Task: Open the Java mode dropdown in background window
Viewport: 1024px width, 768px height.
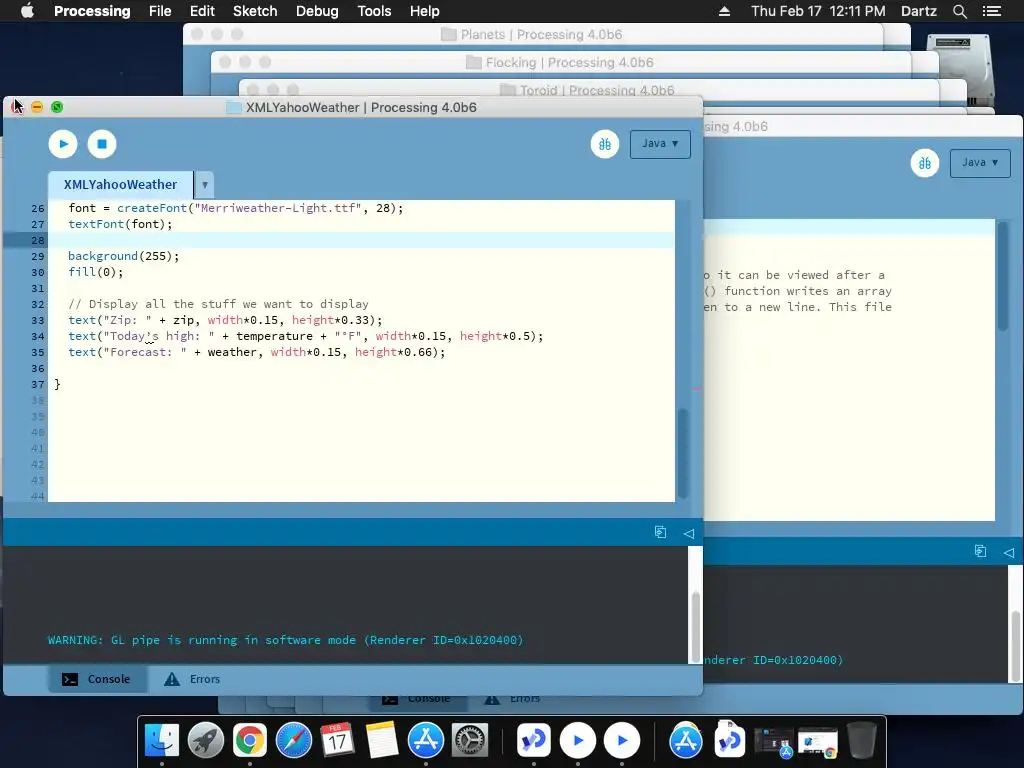Action: [980, 163]
